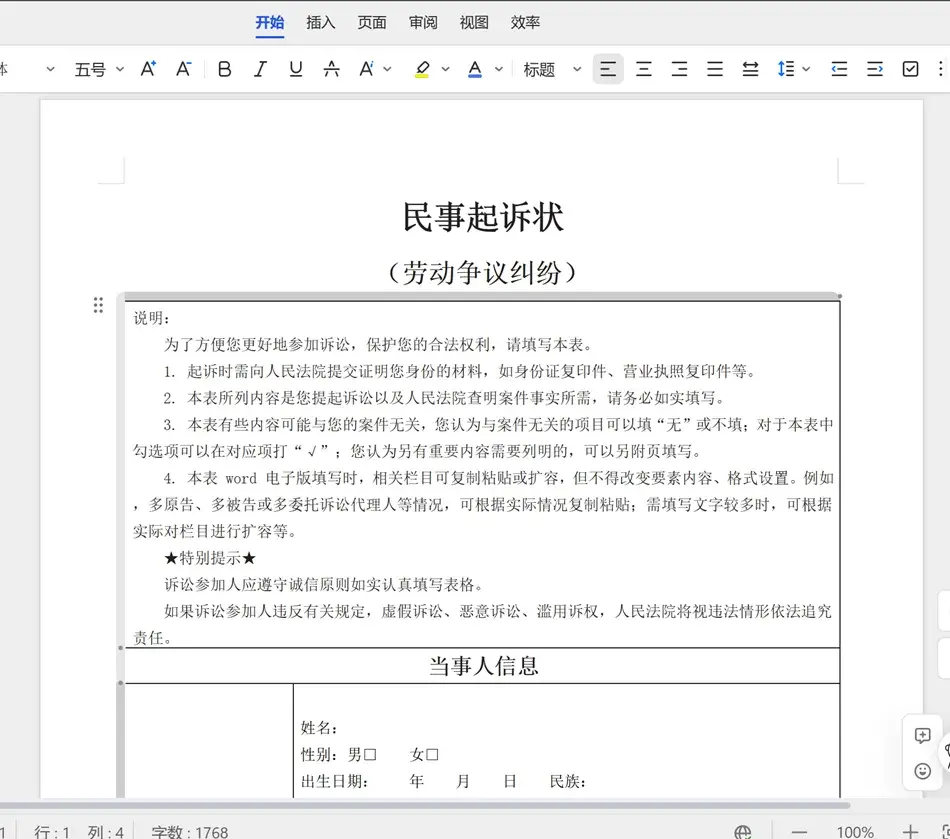Check the 女 gender box

(x=432, y=755)
